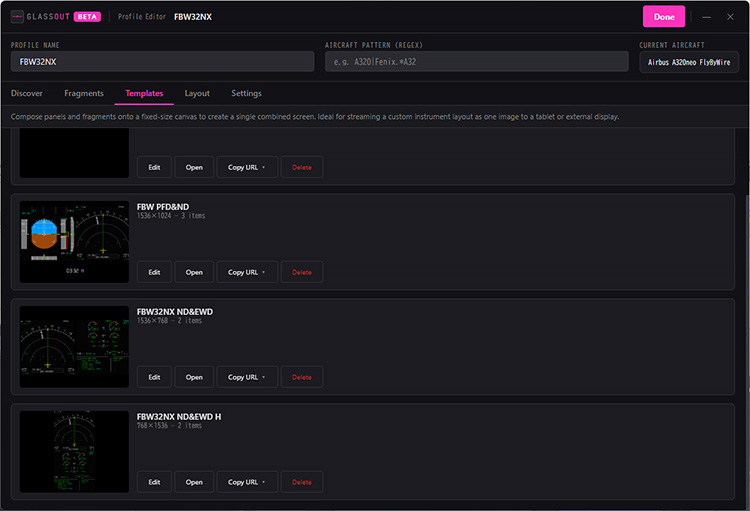Image resolution: width=750 pixels, height=511 pixels.
Task: Click Delete on the topmost template card
Action: pos(302,167)
